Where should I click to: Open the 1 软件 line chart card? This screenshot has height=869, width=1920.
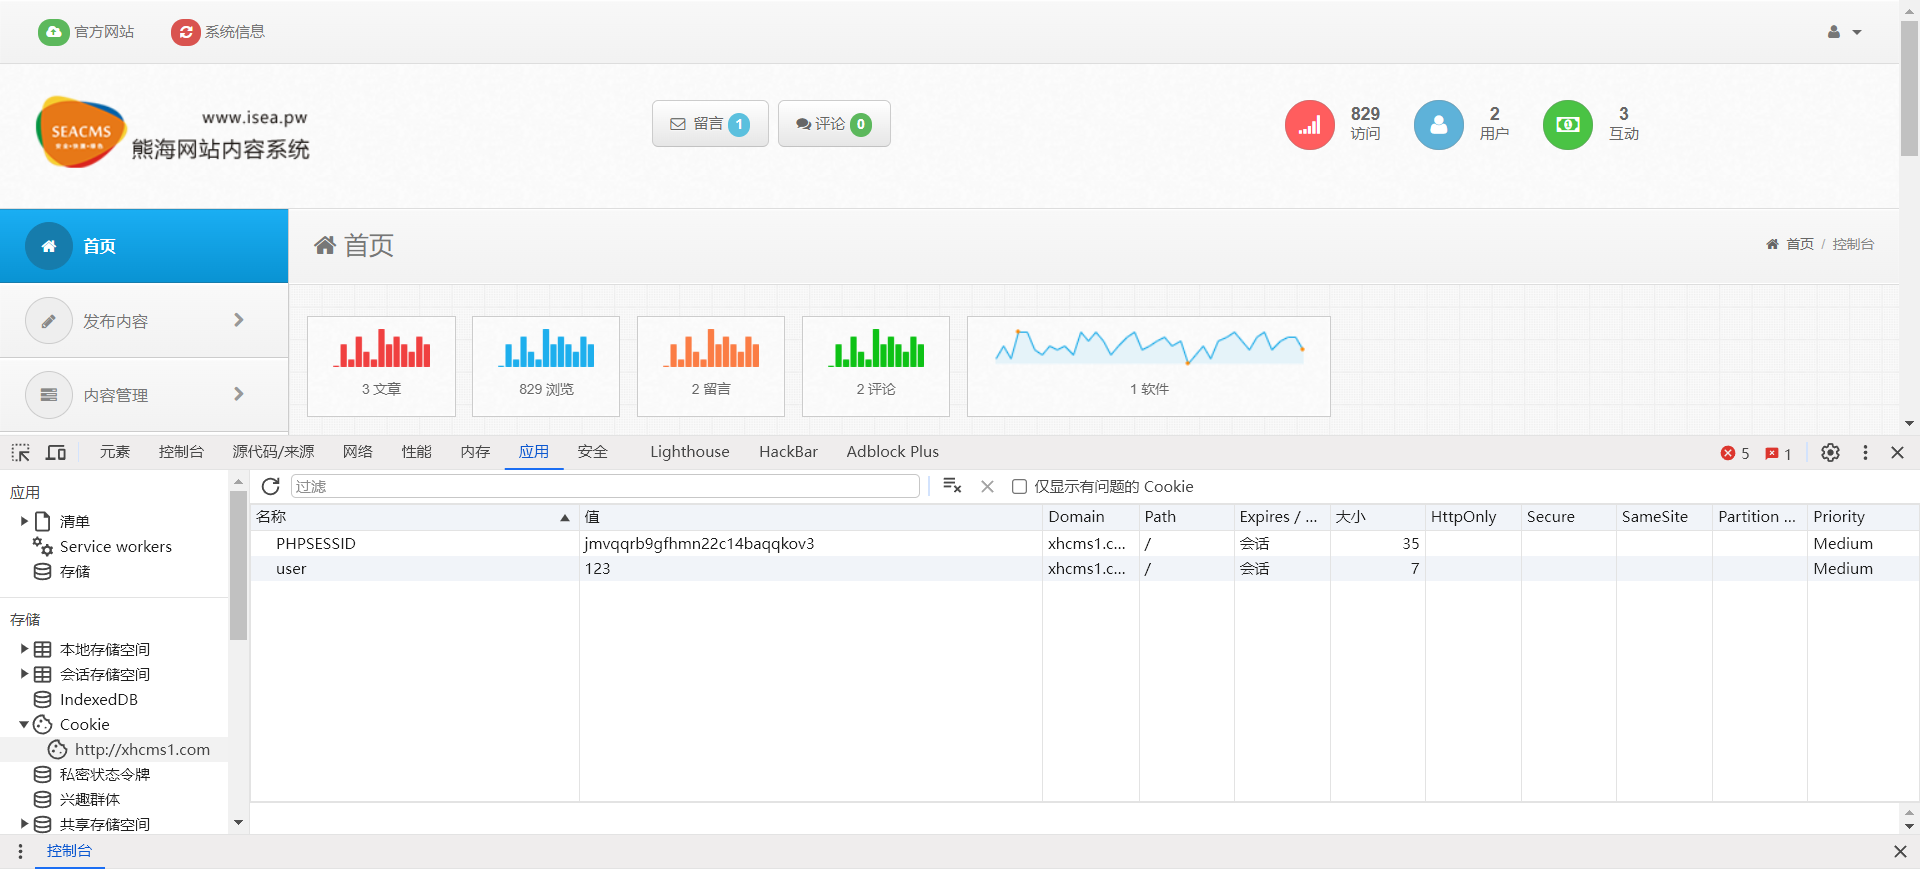(x=1149, y=366)
